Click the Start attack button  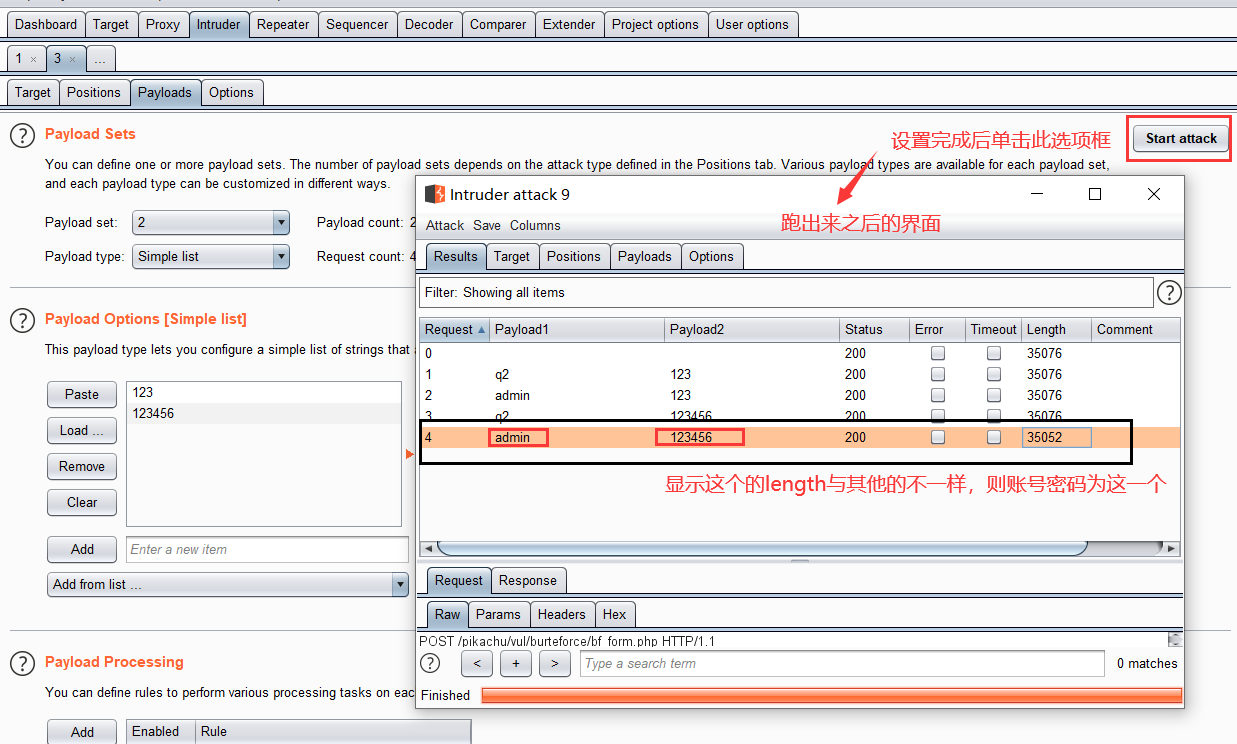1181,138
